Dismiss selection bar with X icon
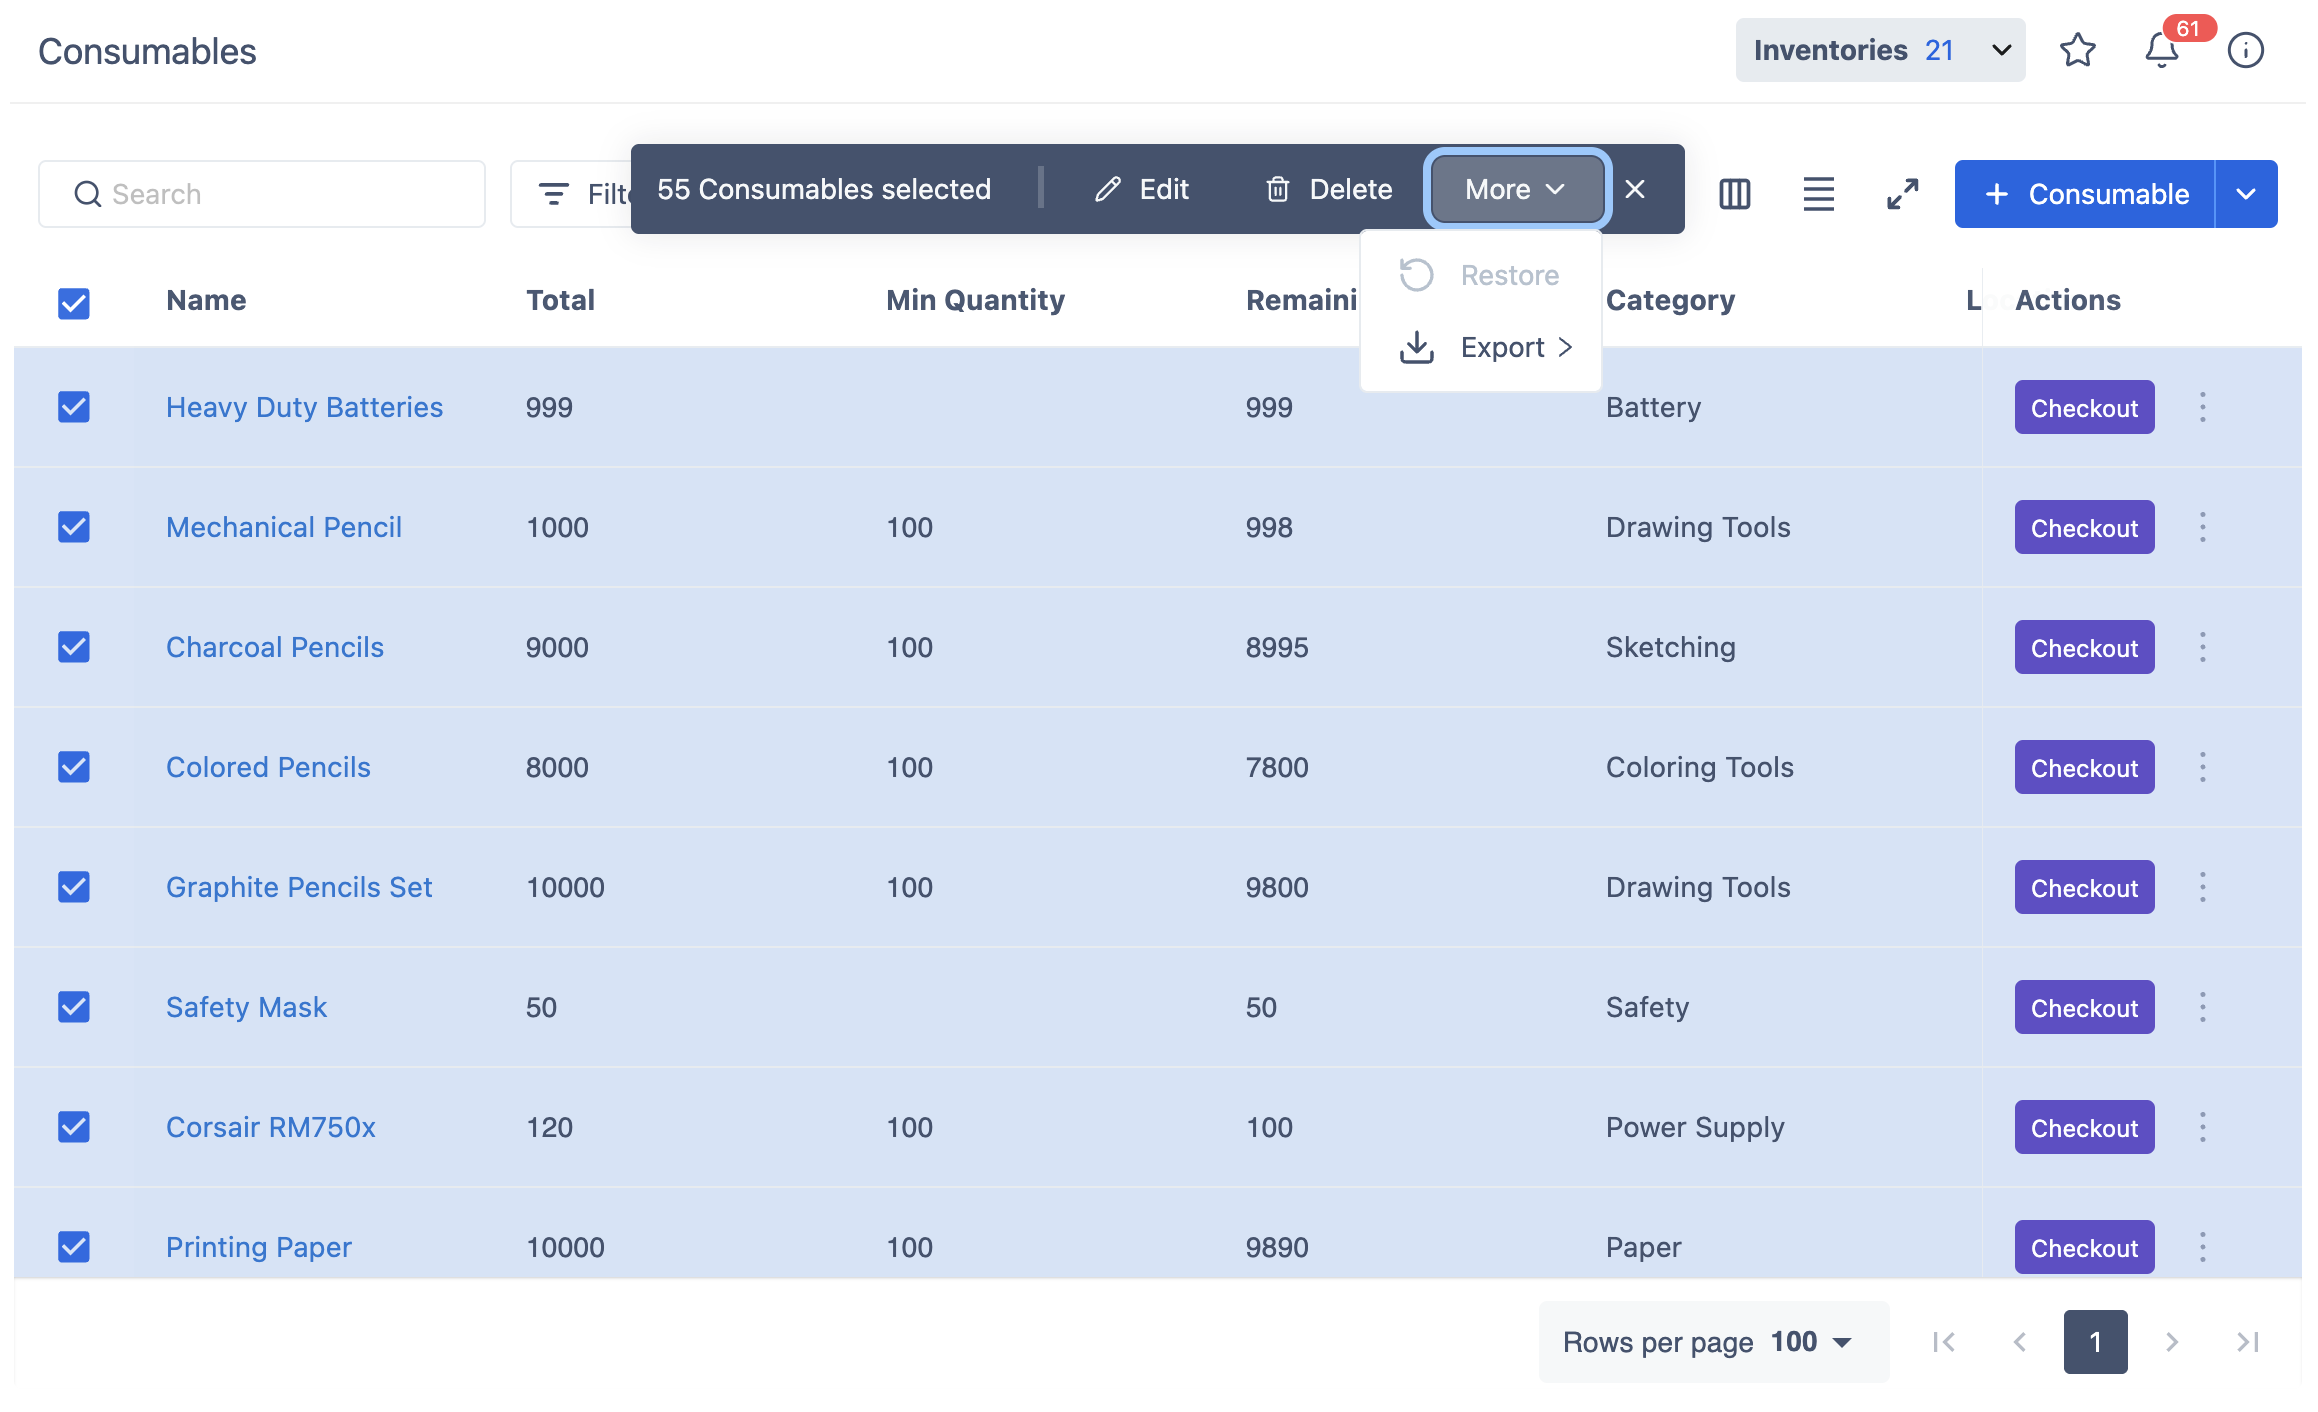Viewport: 2318px width, 1412px height. tap(1635, 189)
